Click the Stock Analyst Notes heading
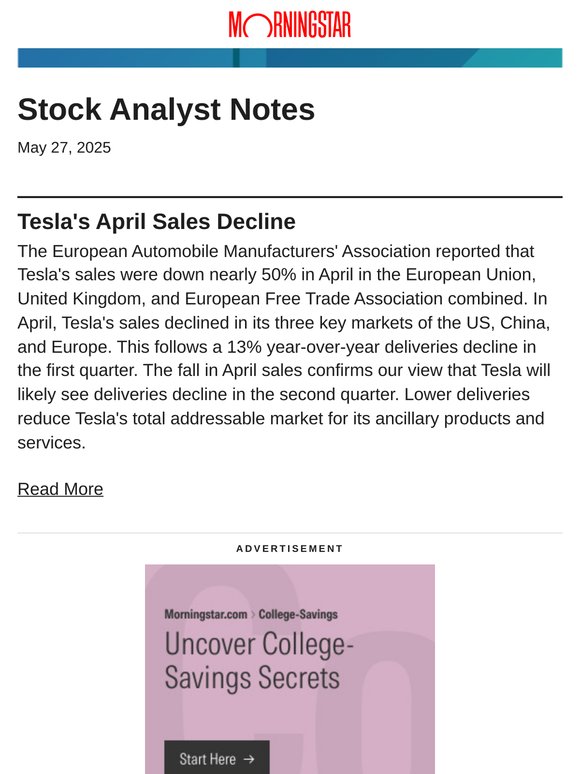Image resolution: width=580 pixels, height=774 pixels. click(x=166, y=109)
